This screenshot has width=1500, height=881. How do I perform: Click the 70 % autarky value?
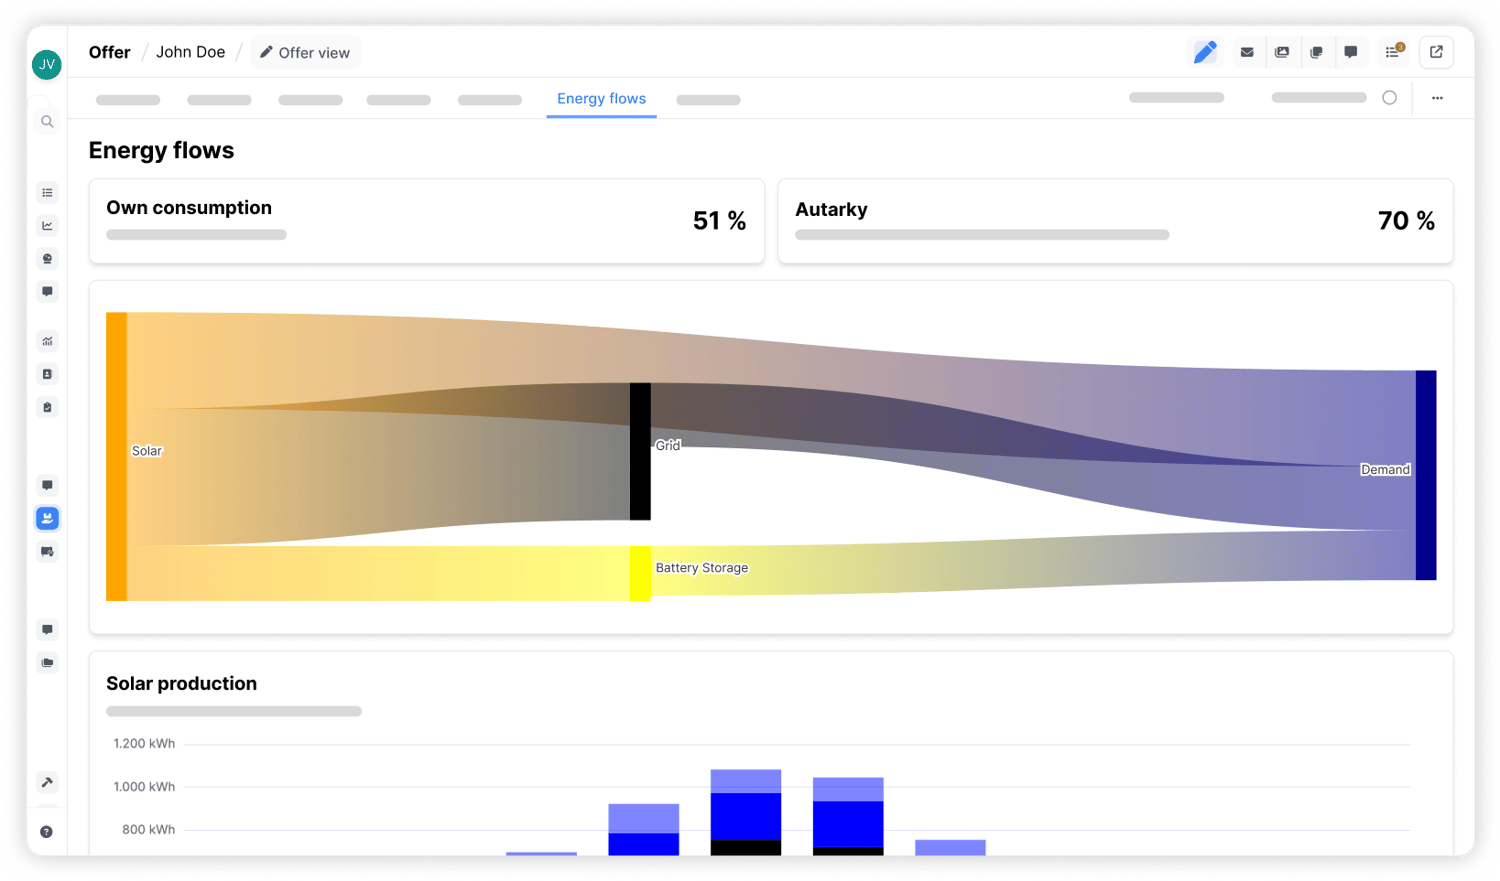[x=1406, y=221]
